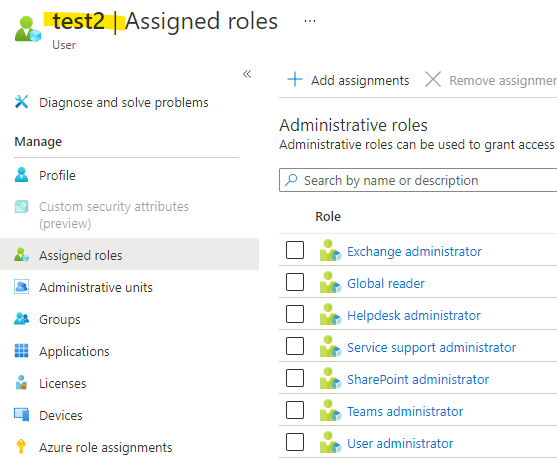557x470 pixels.
Task: Click the Diagnose and solve problems wrench icon
Action: (x=21, y=102)
